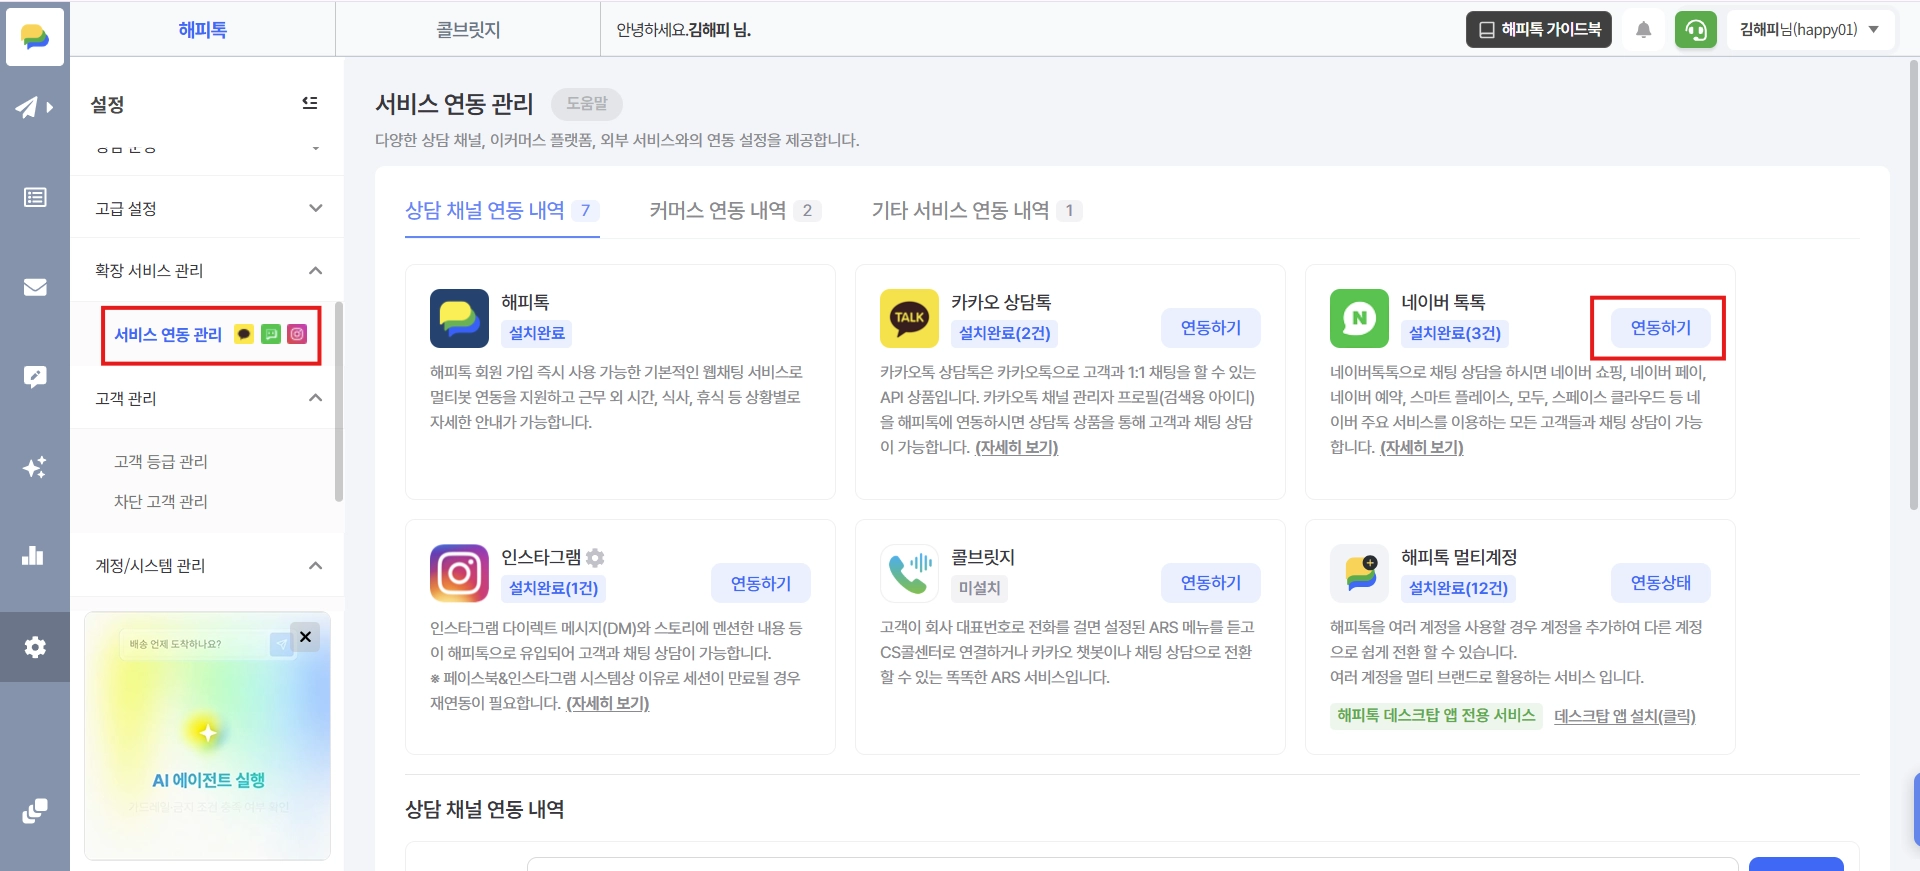The height and width of the screenshot is (871, 1920).
Task: Click the green headset icon
Action: pos(1696,30)
